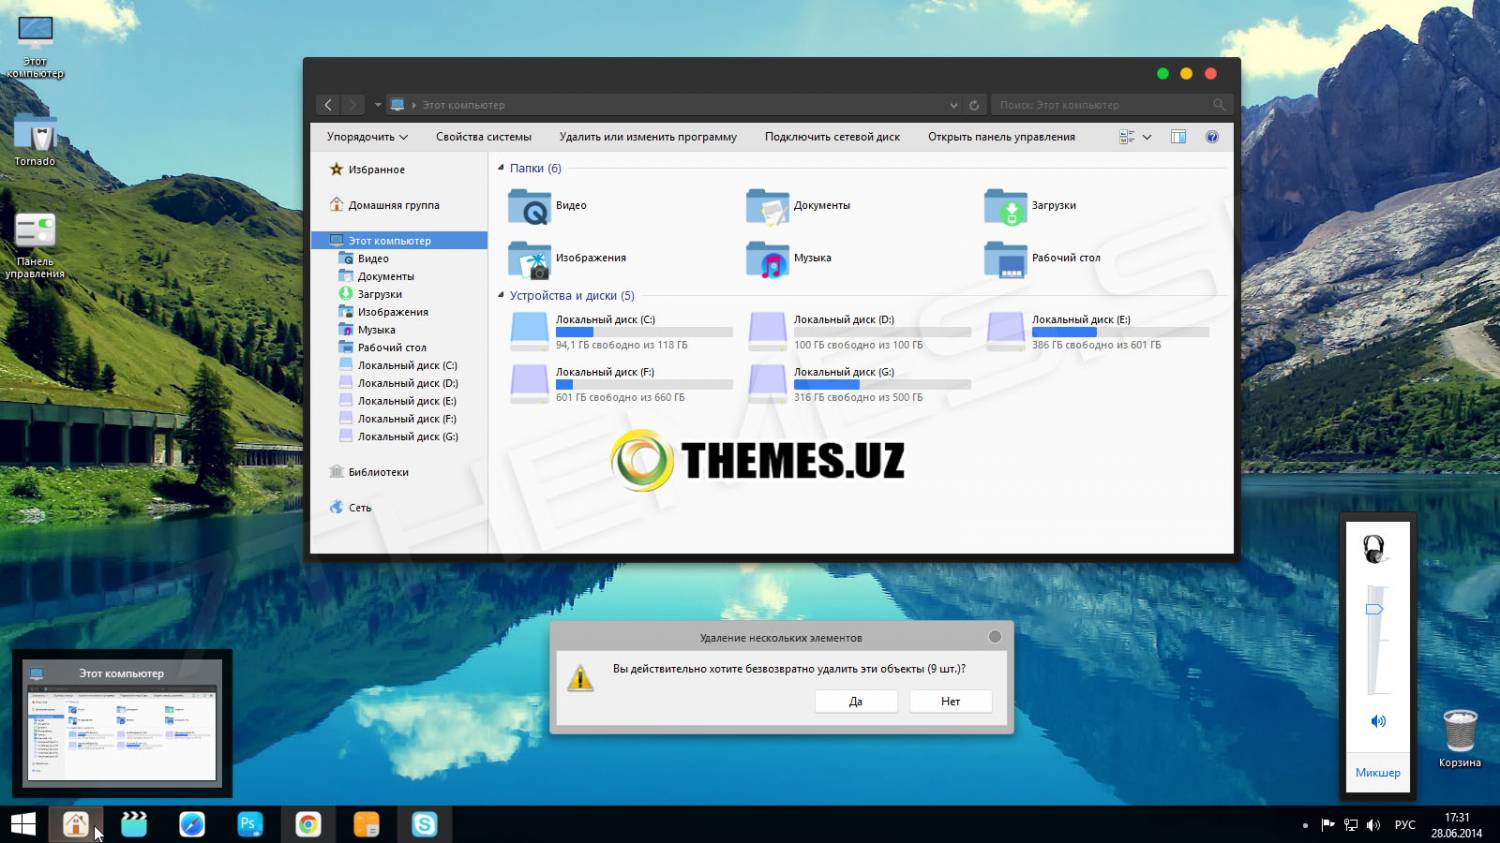
Task: Click the back navigation arrow
Action: coord(328,105)
